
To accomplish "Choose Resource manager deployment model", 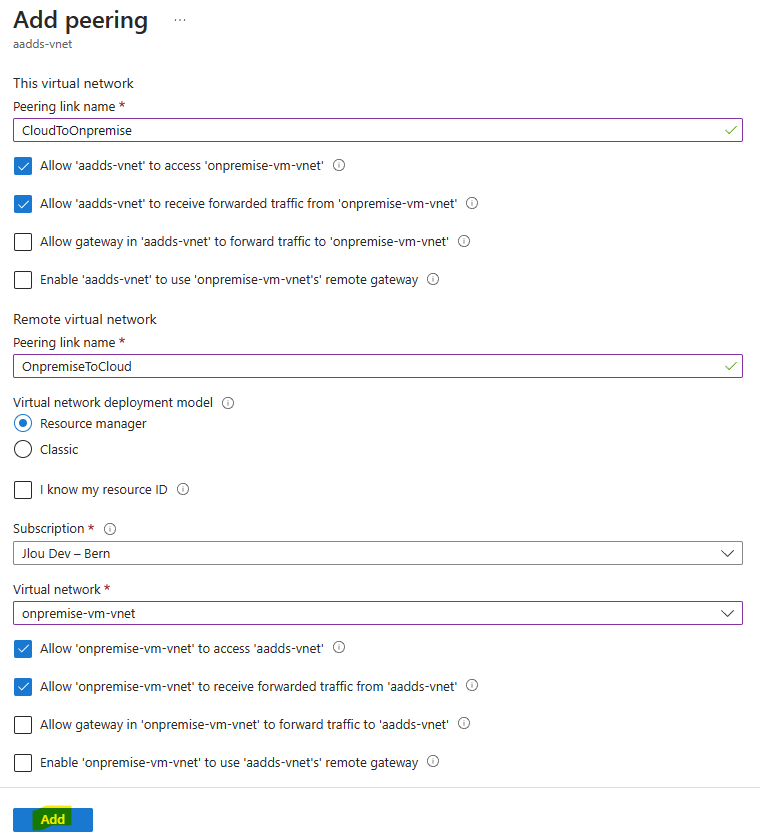I will click(x=23, y=423).
